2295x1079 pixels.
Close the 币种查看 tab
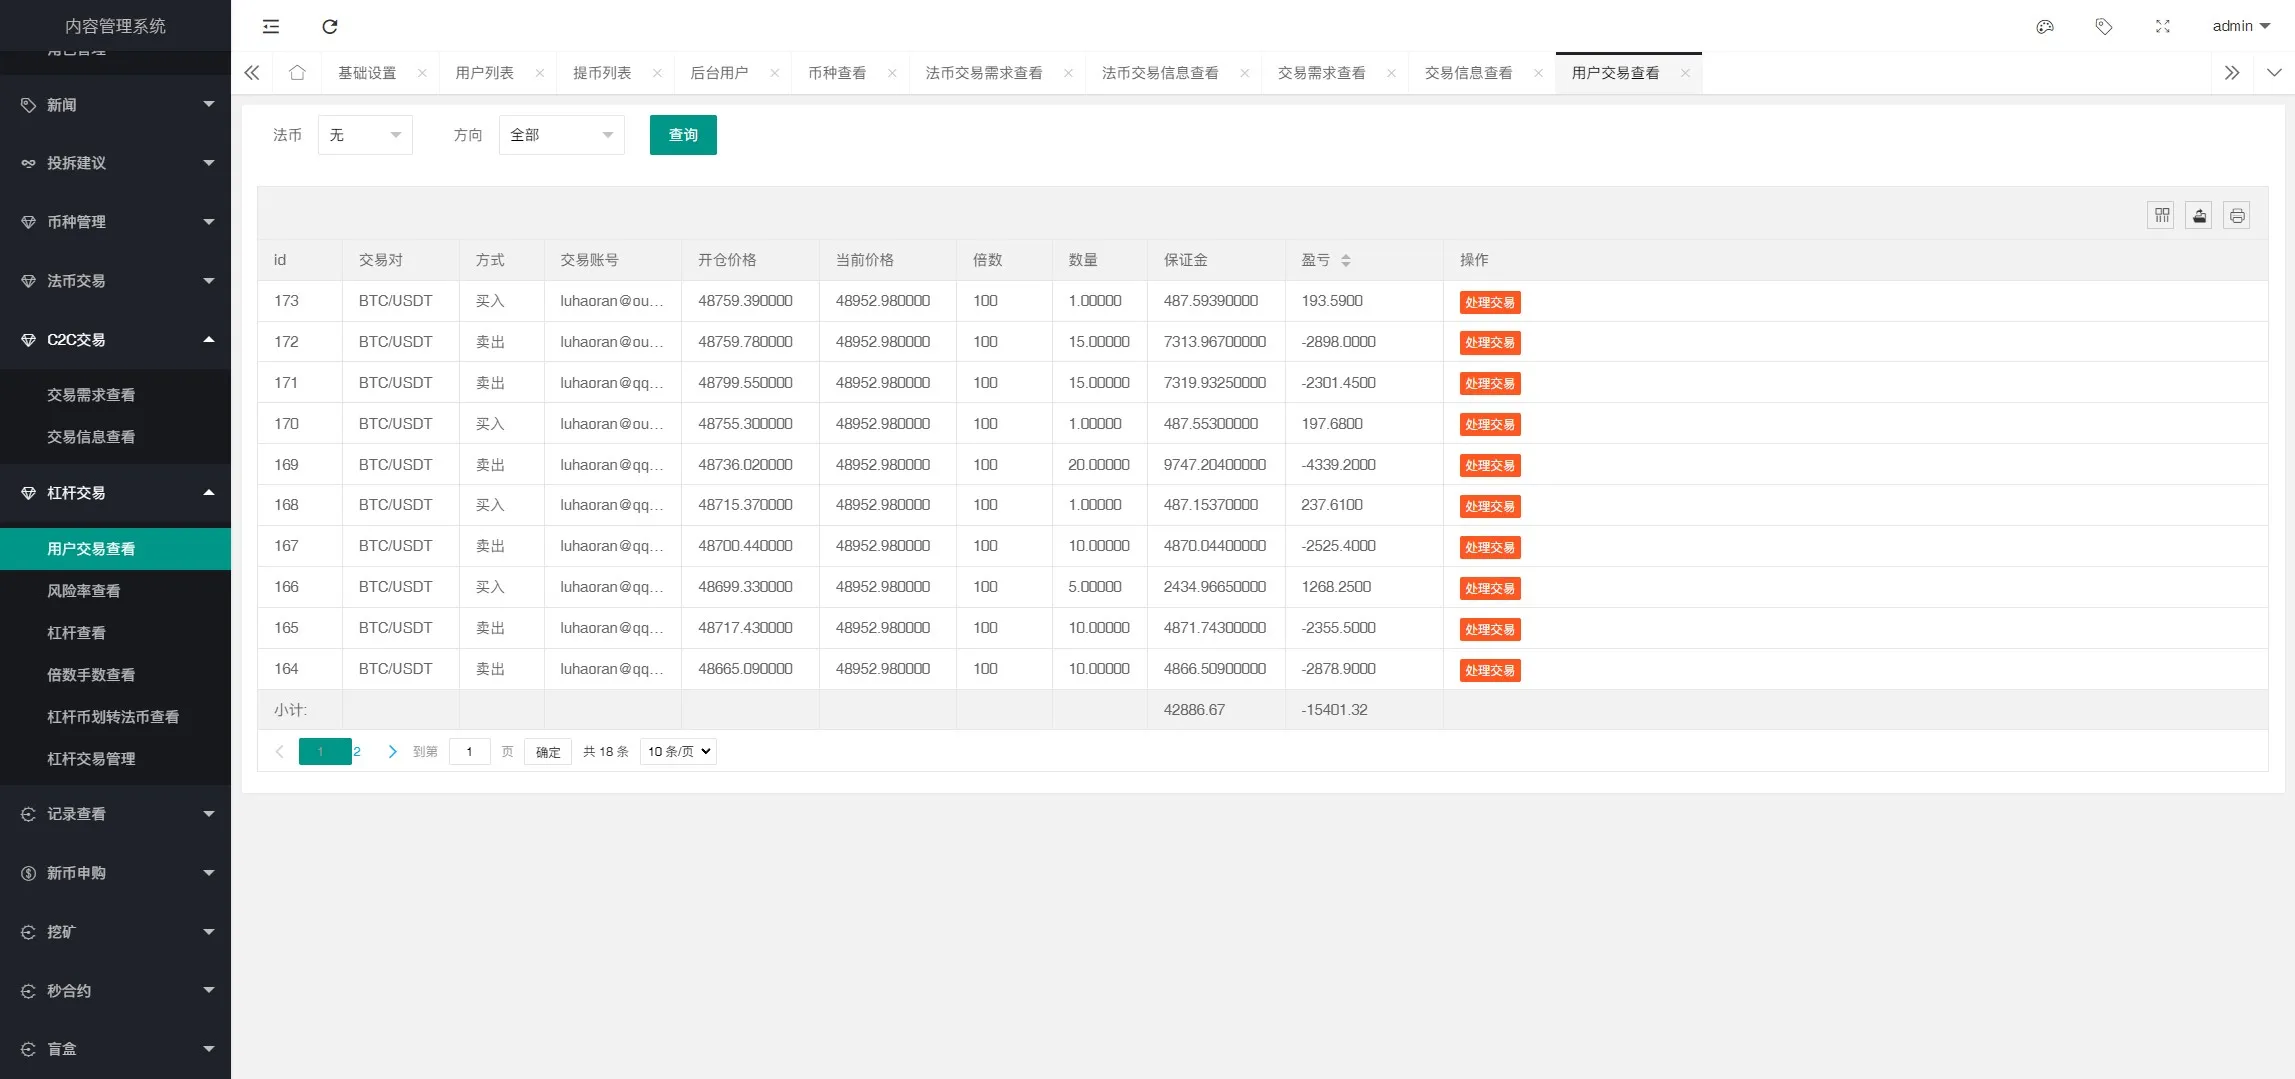(892, 73)
